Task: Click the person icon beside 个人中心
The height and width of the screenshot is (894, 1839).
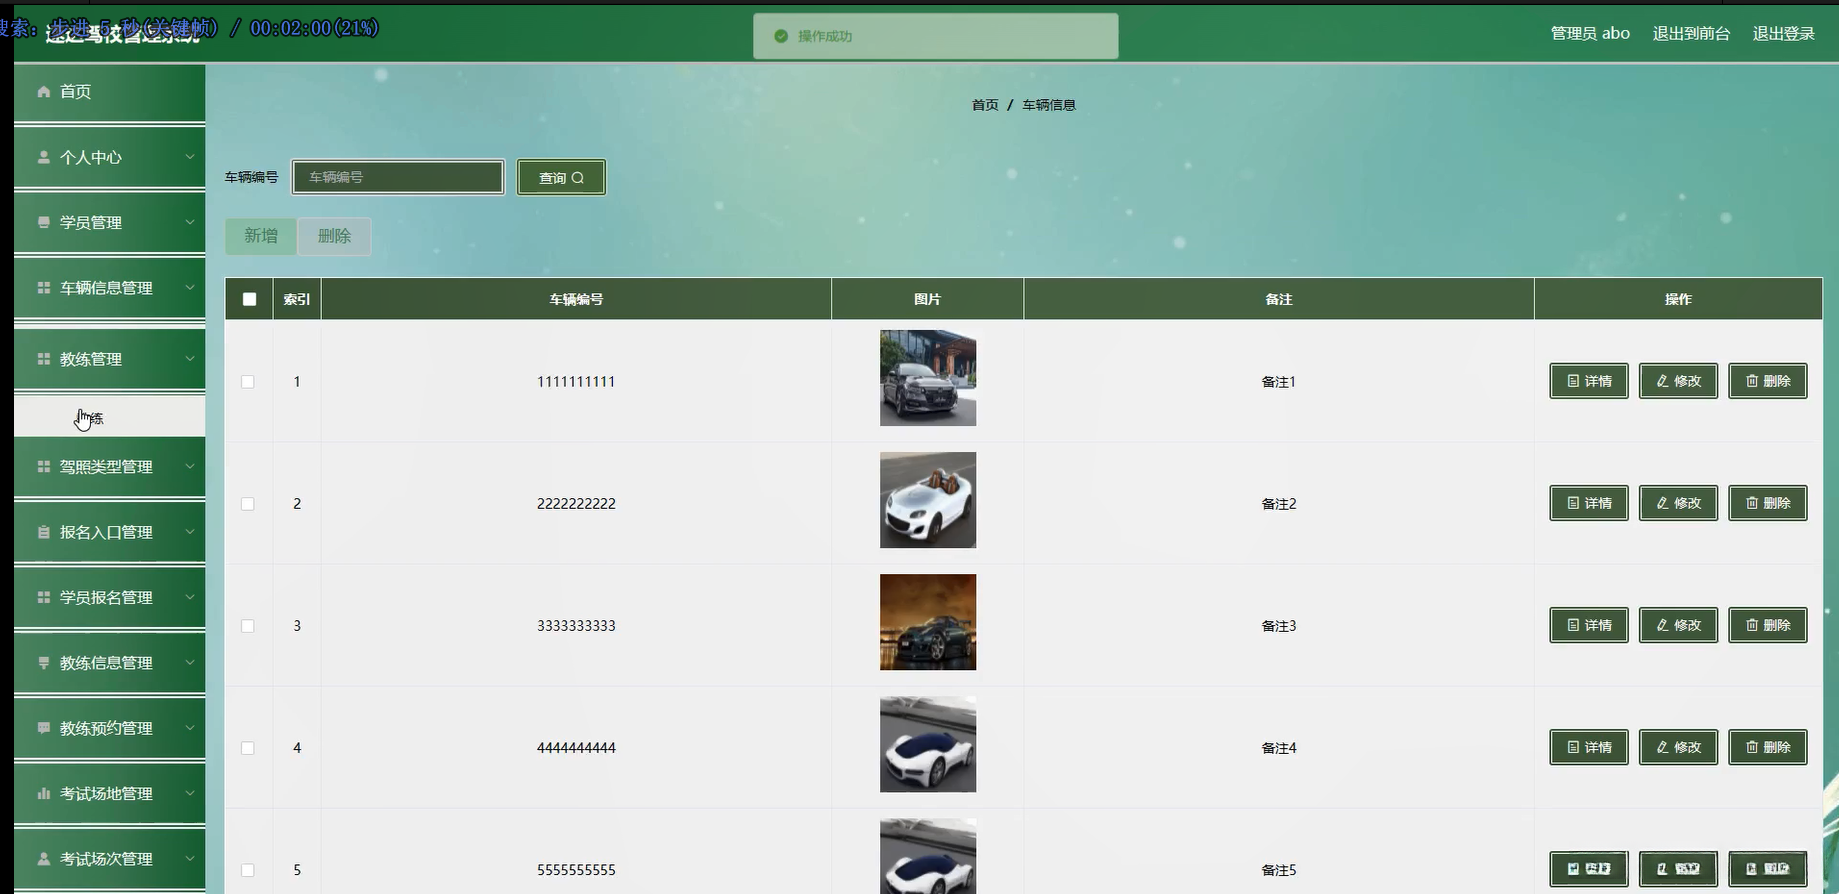Action: [x=44, y=157]
